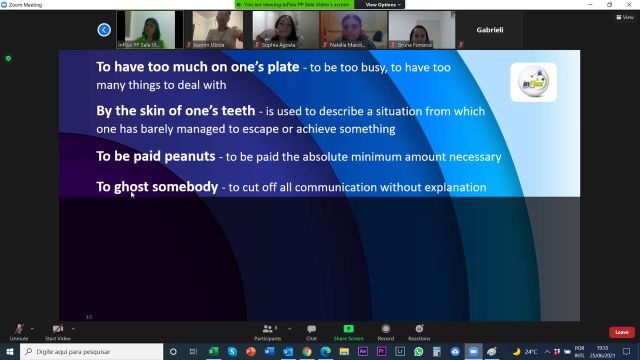Open the Reactions menu

point(419,332)
